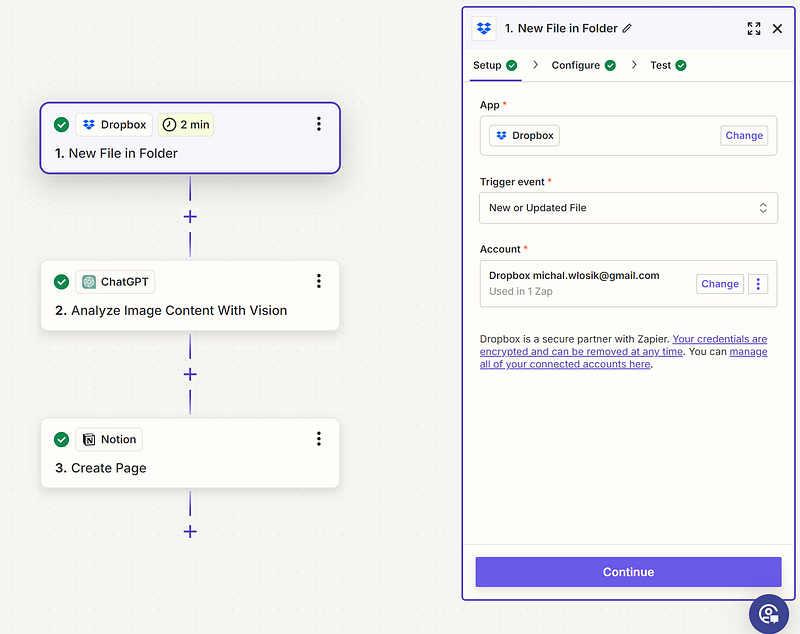The width and height of the screenshot is (800, 634).
Task: Change the connected Dropbox account
Action: pyautogui.click(x=719, y=284)
